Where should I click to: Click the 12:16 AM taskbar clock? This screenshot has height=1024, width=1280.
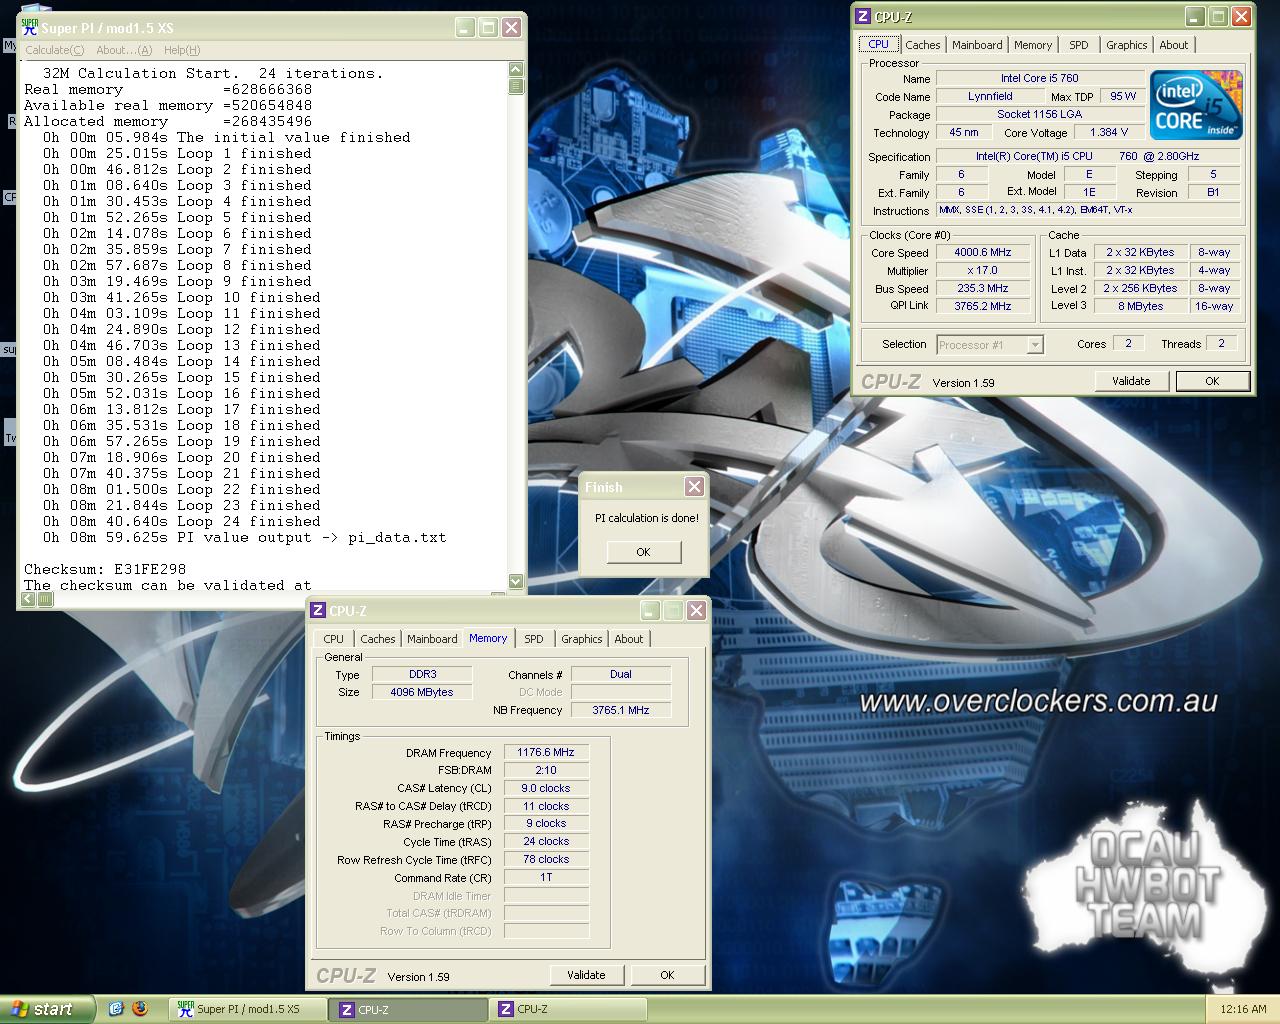pos(1244,1010)
